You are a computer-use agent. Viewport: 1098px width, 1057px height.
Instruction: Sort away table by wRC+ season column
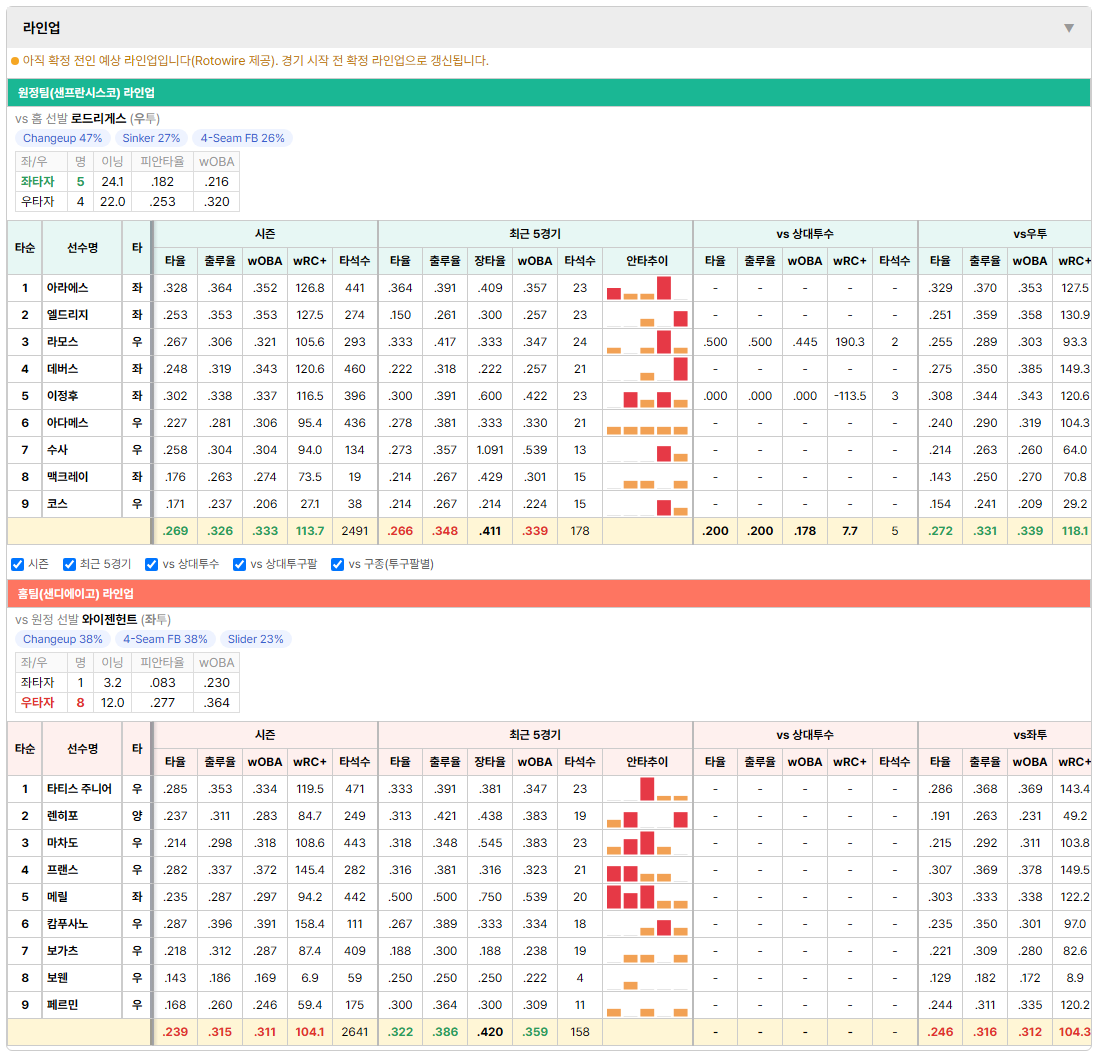point(310,261)
